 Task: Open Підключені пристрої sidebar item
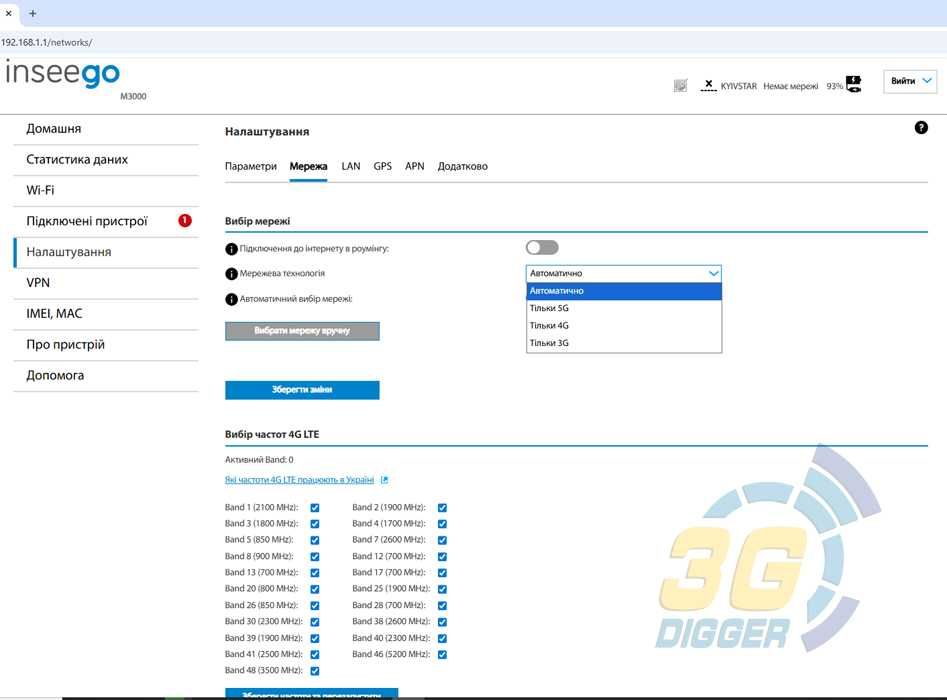[x=106, y=221]
